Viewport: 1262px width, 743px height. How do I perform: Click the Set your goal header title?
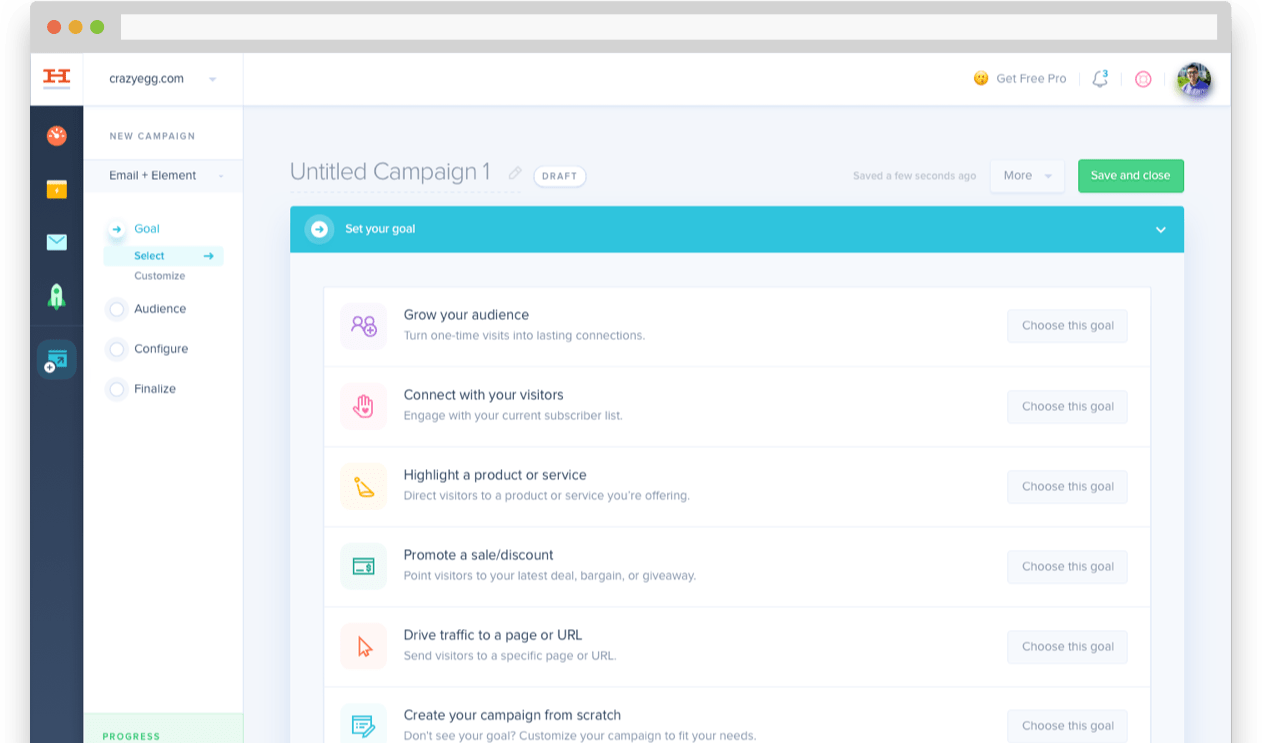point(380,229)
